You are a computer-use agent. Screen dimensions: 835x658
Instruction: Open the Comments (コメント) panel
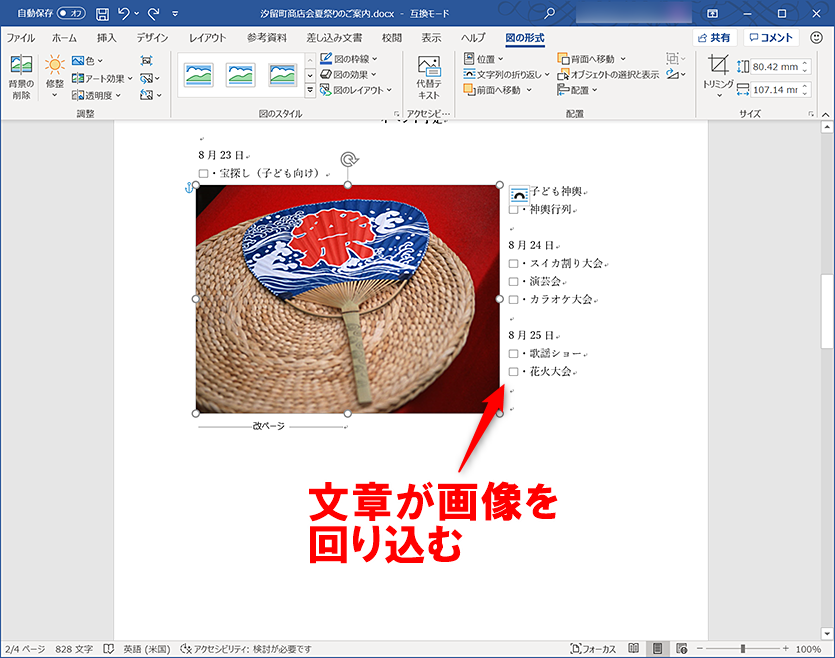(x=772, y=38)
